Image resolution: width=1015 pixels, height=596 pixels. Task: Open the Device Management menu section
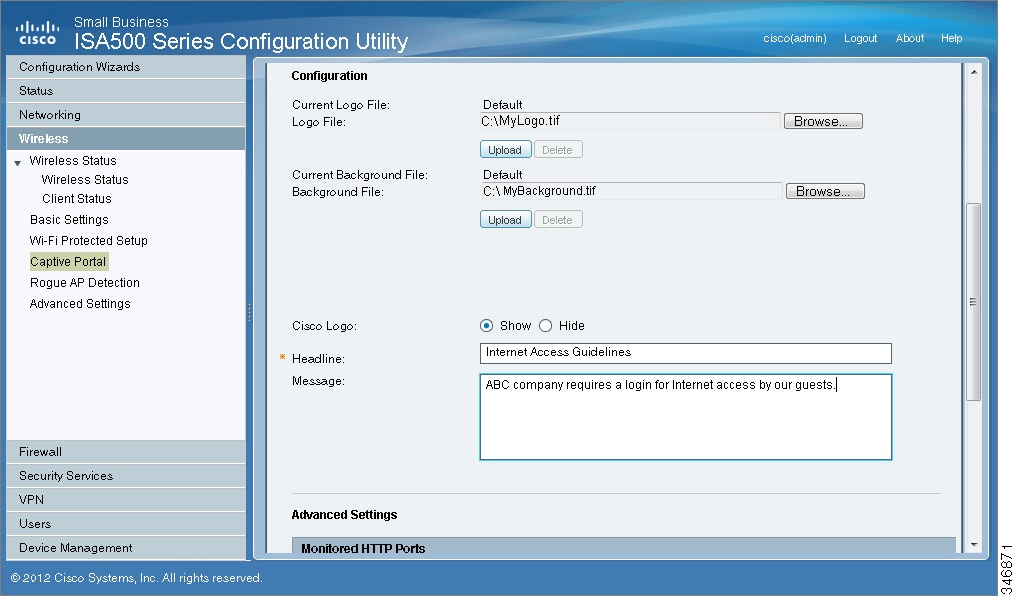(x=126, y=547)
